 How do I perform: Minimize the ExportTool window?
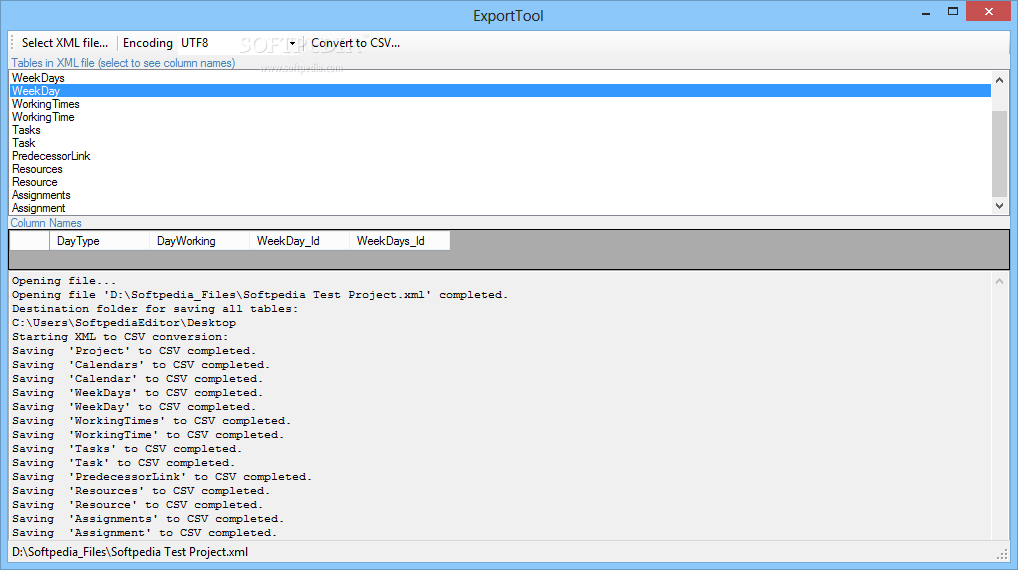coord(926,12)
